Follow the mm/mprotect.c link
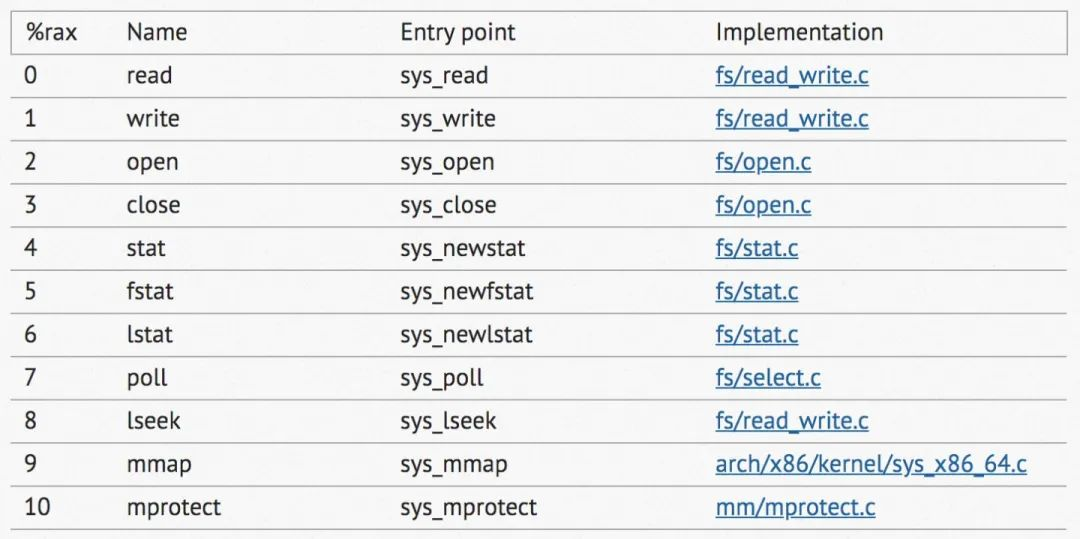 point(795,507)
